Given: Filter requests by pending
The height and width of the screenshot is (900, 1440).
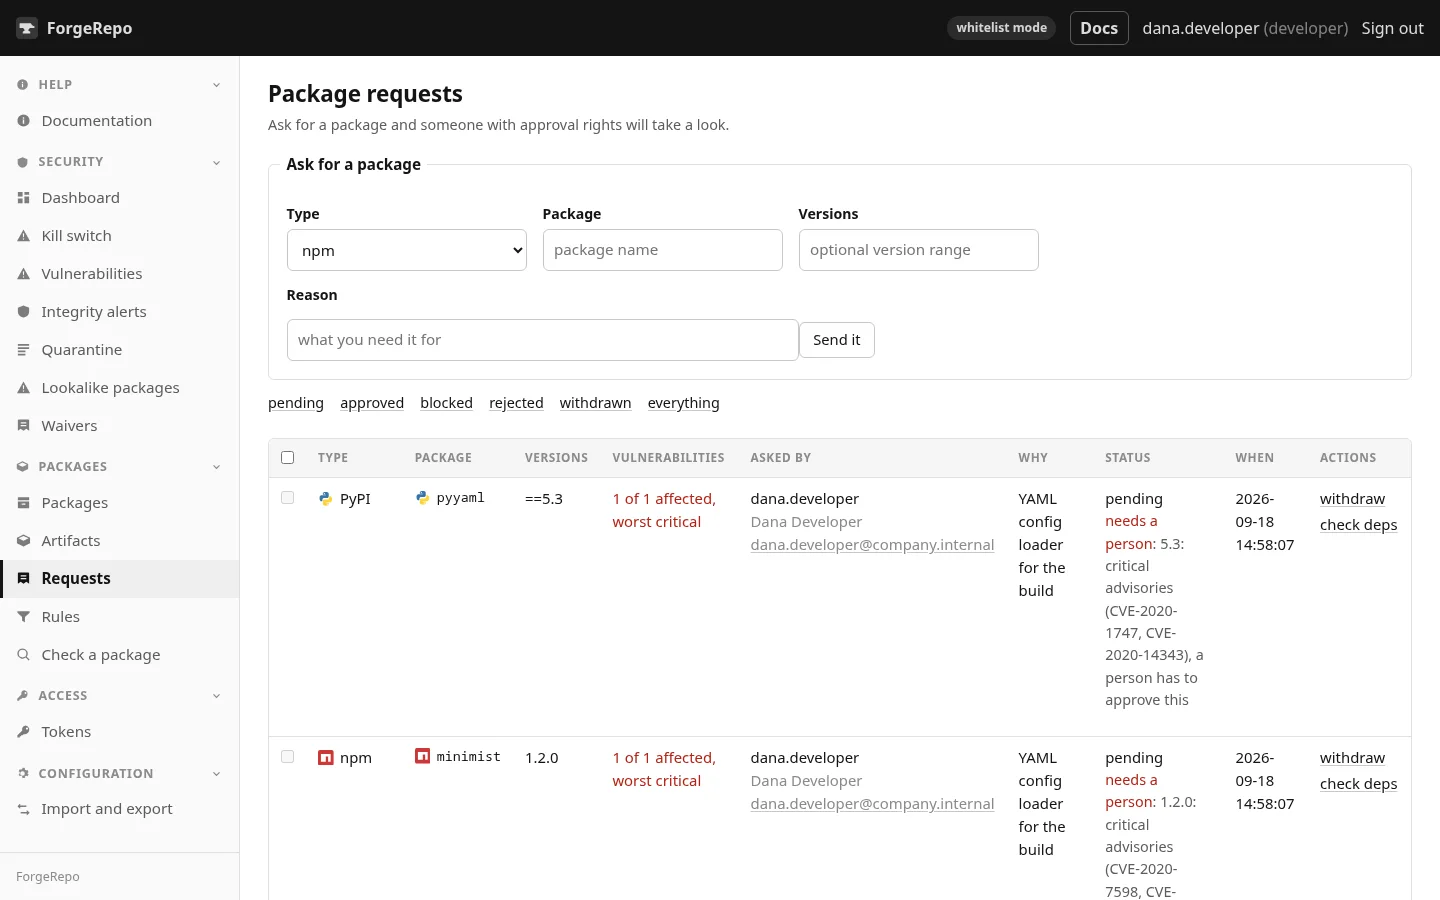Looking at the screenshot, I should [x=296, y=403].
